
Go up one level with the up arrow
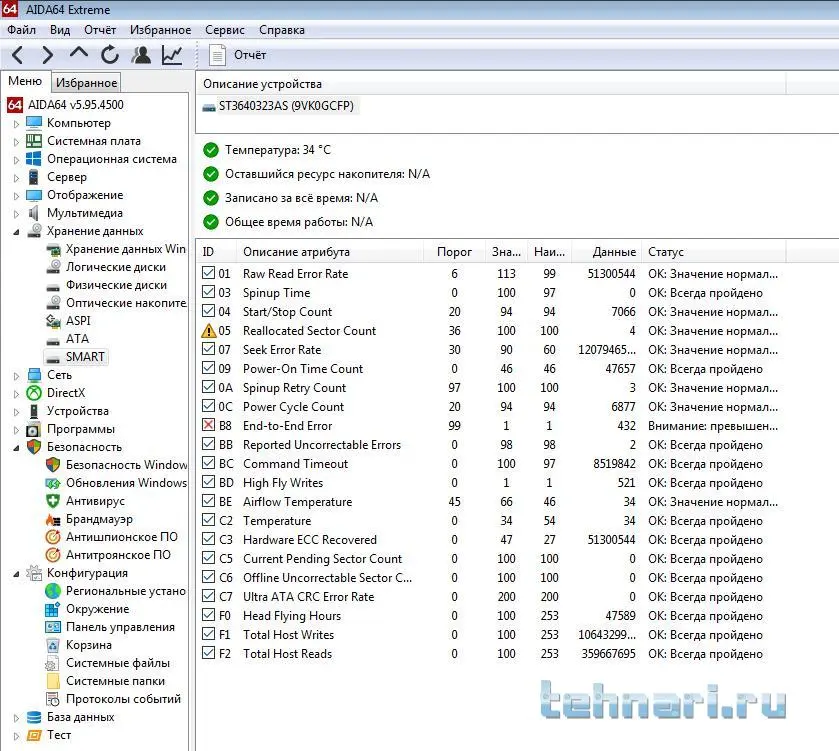point(79,52)
